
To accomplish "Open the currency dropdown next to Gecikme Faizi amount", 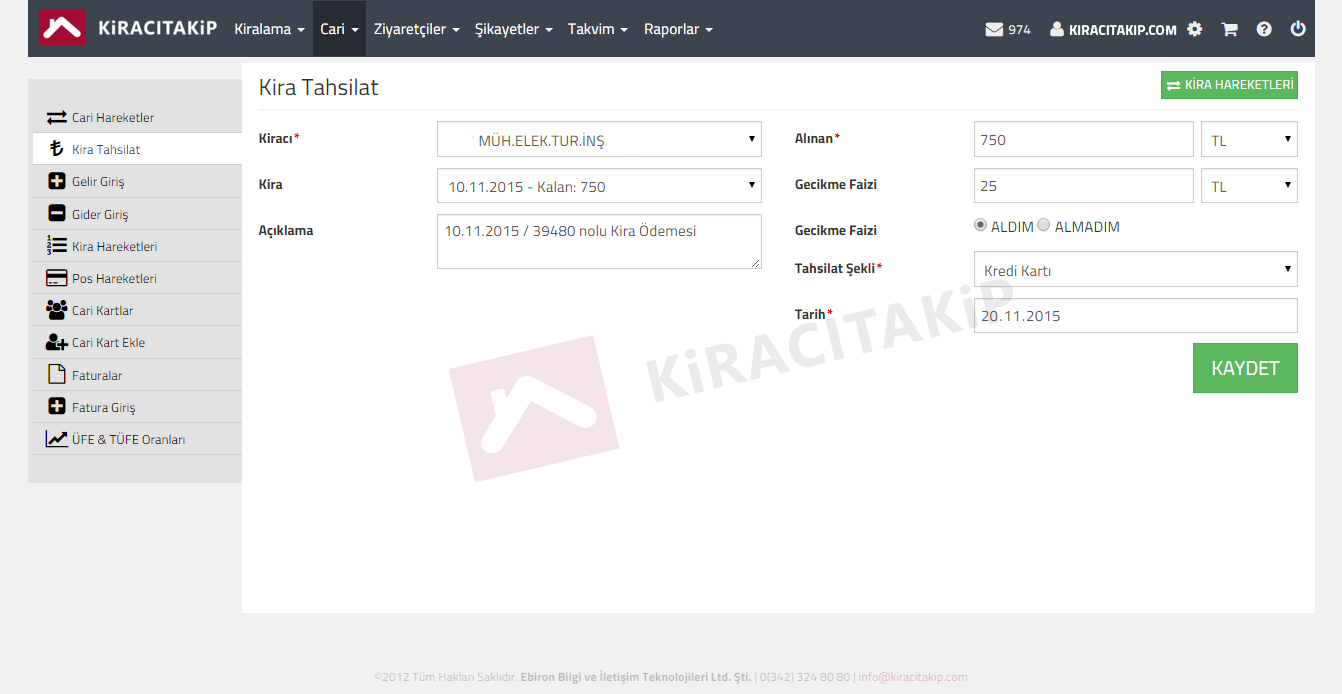I will pos(1249,186).
